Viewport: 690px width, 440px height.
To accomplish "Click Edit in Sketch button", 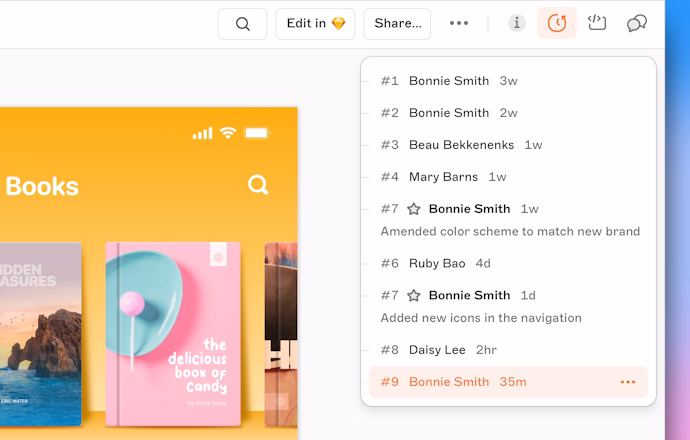I will pyautogui.click(x=315, y=24).
